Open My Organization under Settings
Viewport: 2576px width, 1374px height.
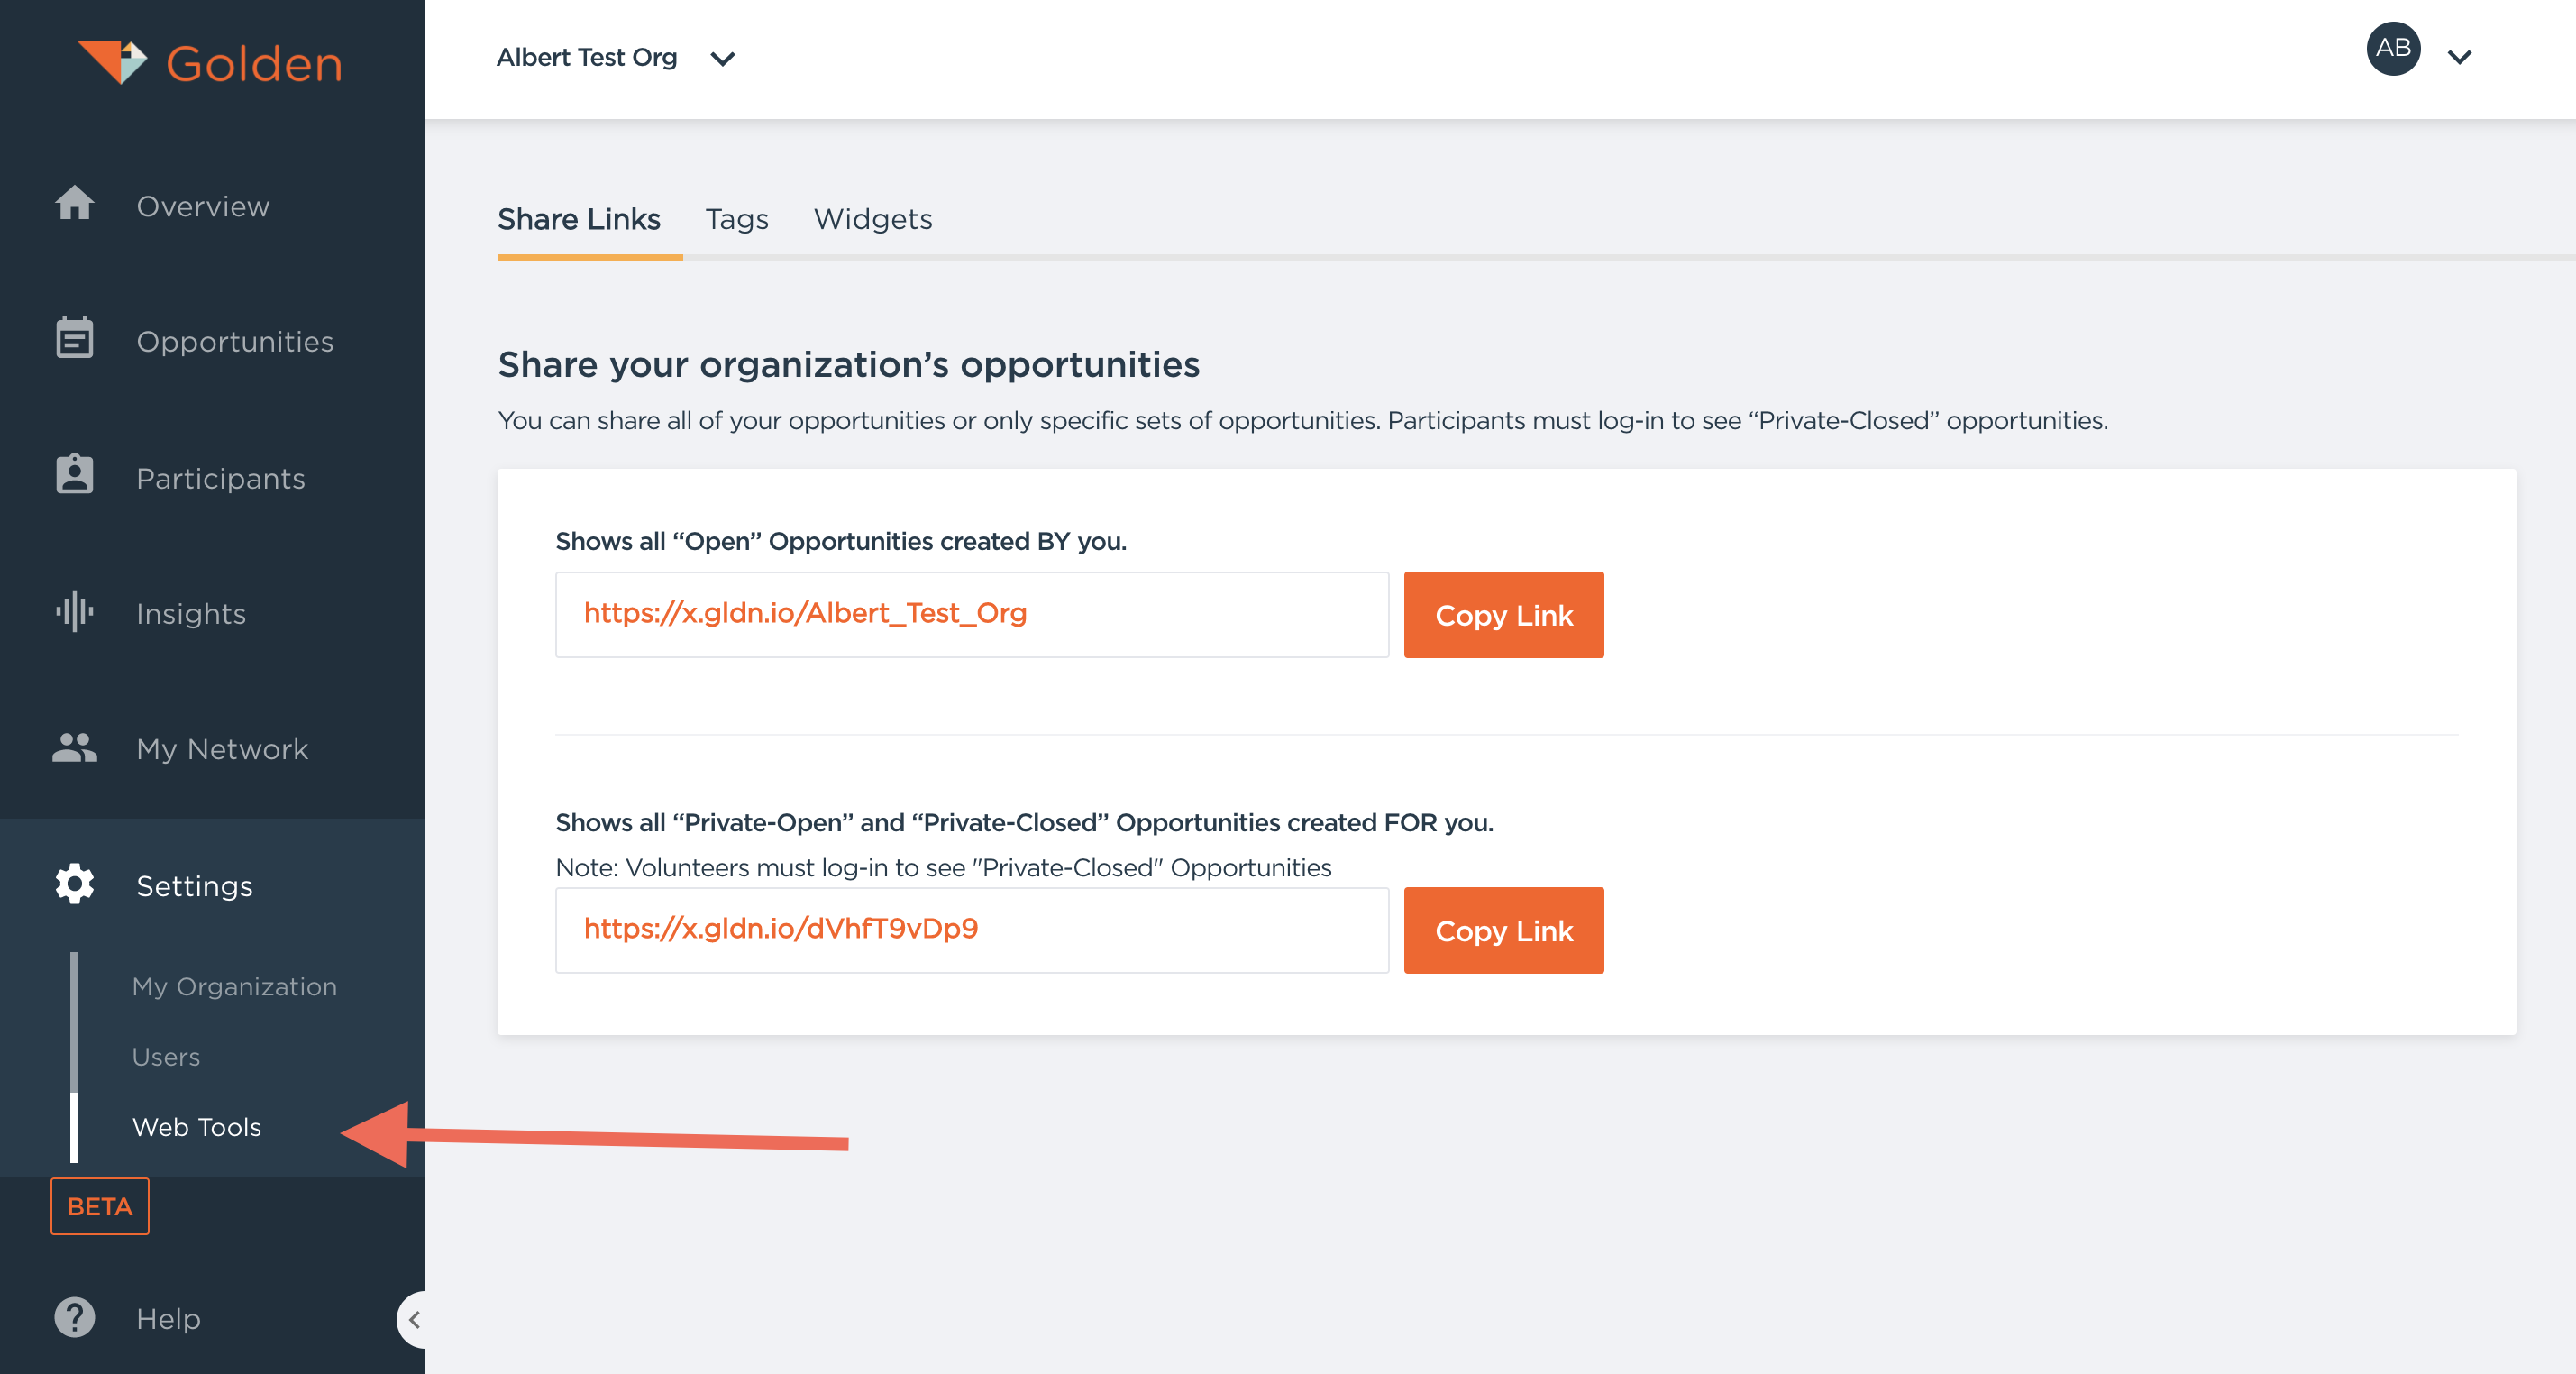point(234,986)
